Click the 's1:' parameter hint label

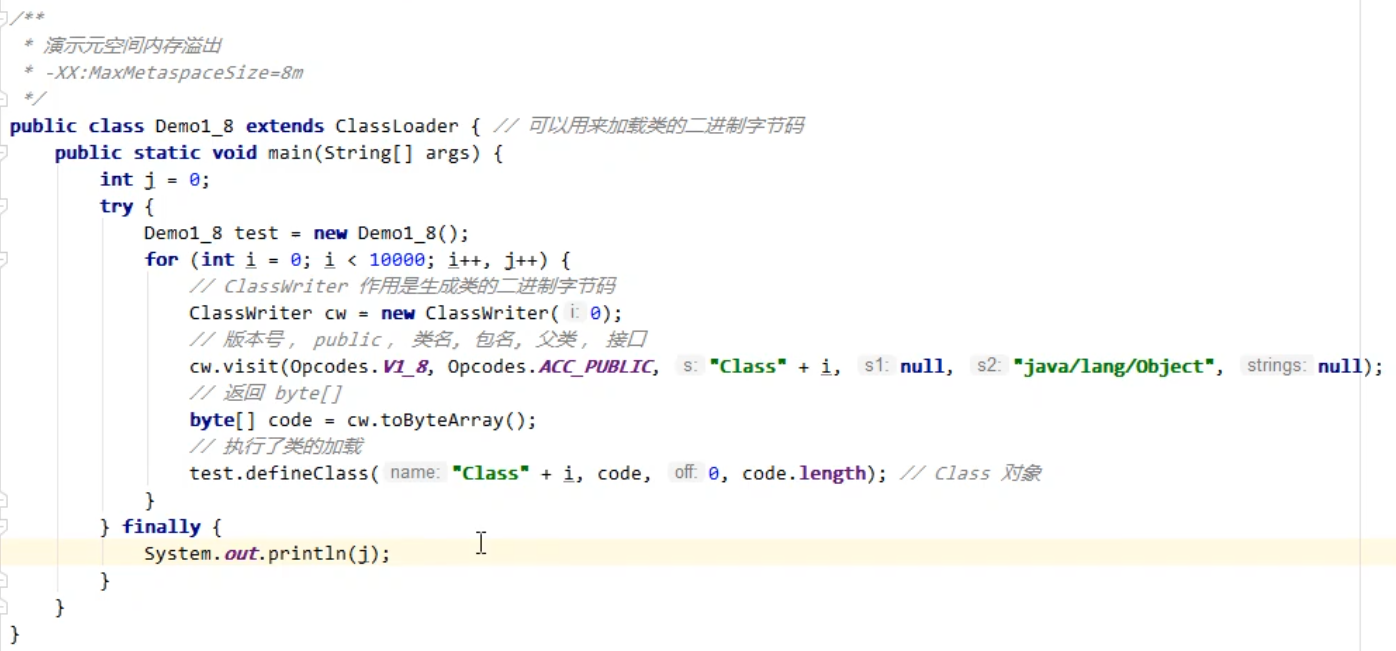875,367
